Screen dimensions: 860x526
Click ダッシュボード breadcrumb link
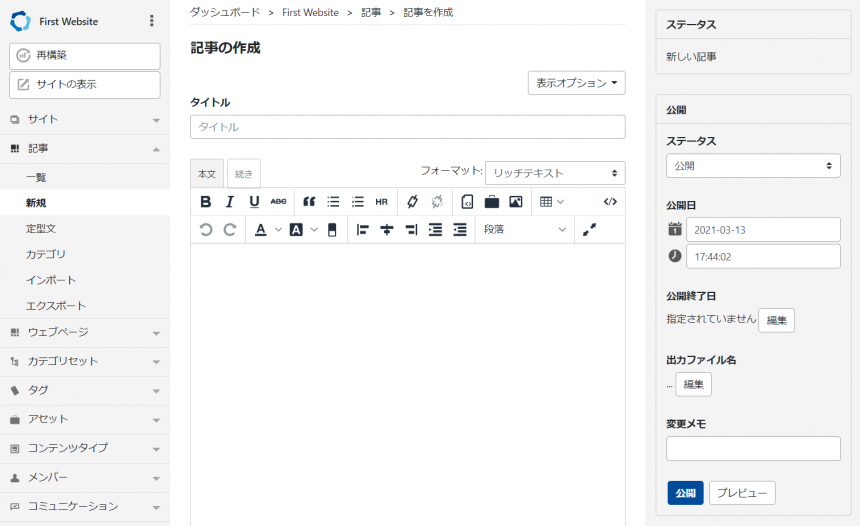point(225,12)
